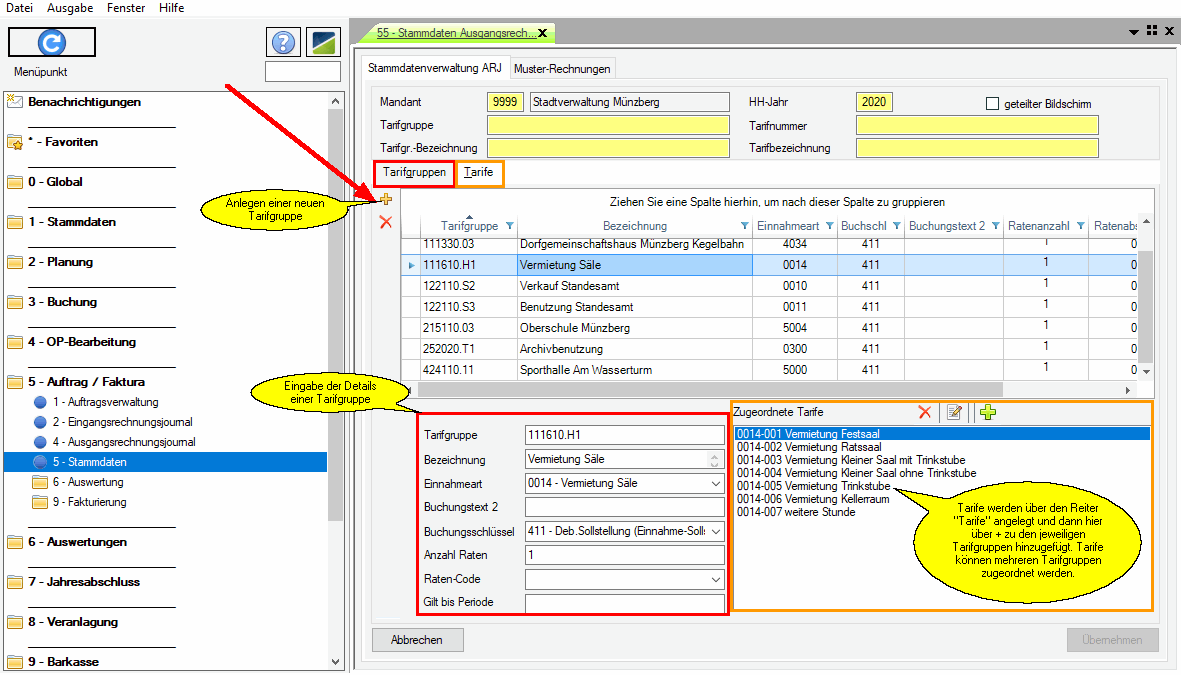Delete Tarifgruppe using red X beside grid
The width and height of the screenshot is (1181, 675).
coord(386,222)
